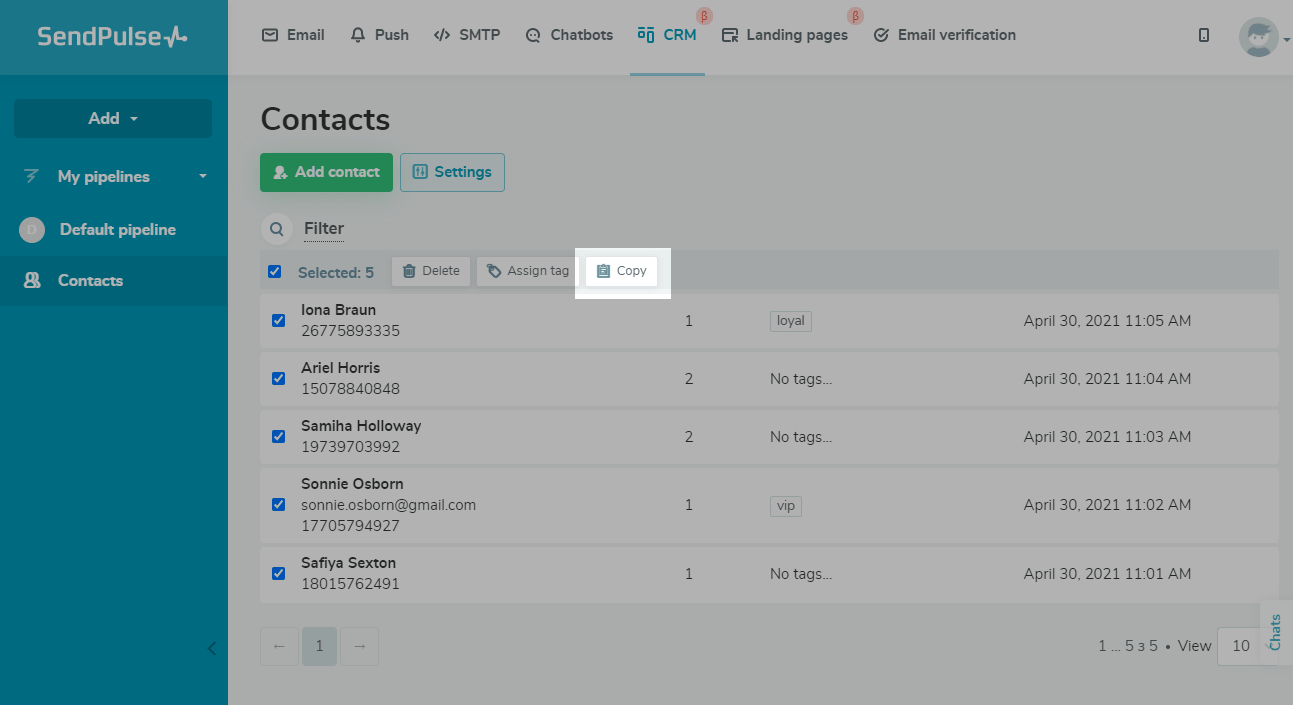Image resolution: width=1293 pixels, height=705 pixels.
Task: Click Assign tag button
Action: [528, 271]
